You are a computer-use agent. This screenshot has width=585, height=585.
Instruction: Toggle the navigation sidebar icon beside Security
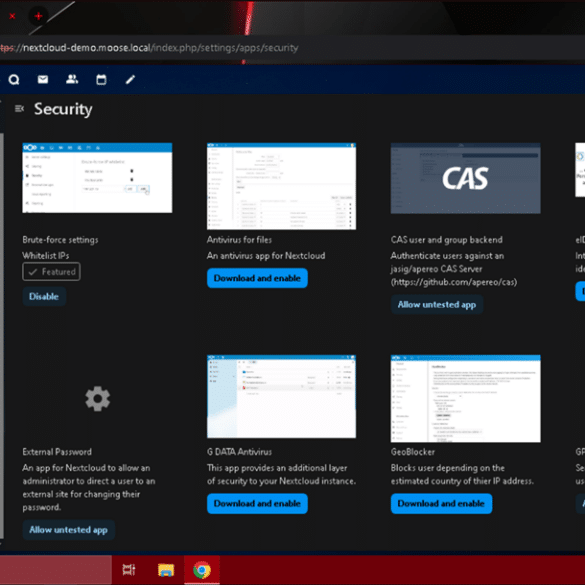[x=19, y=109]
